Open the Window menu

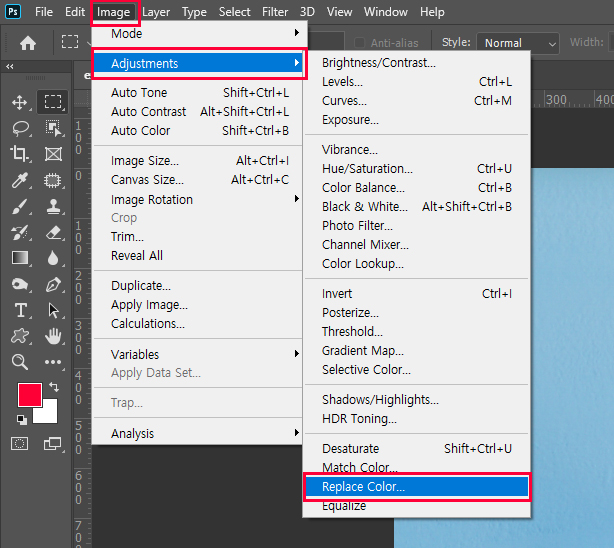[x=386, y=12]
